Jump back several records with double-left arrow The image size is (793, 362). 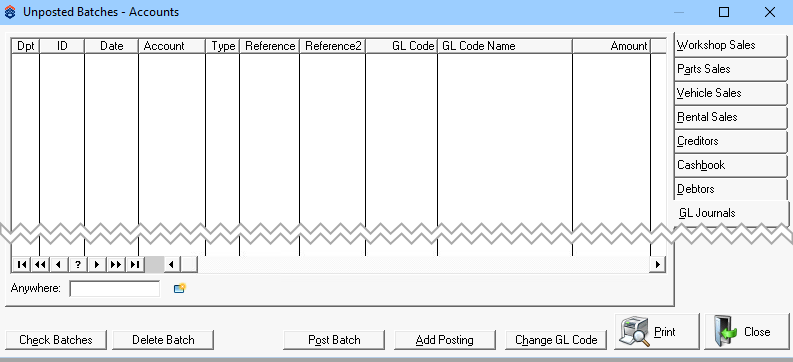tap(40, 264)
